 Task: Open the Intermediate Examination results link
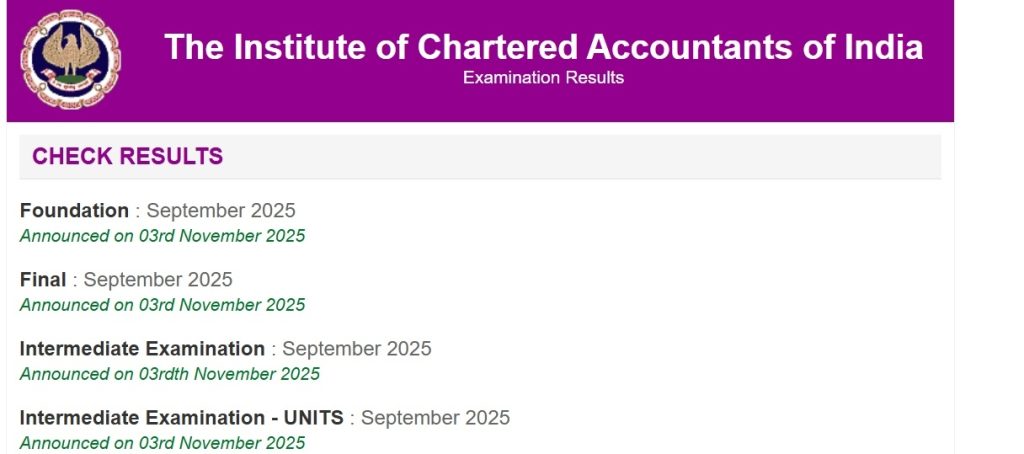pyautogui.click(x=142, y=349)
